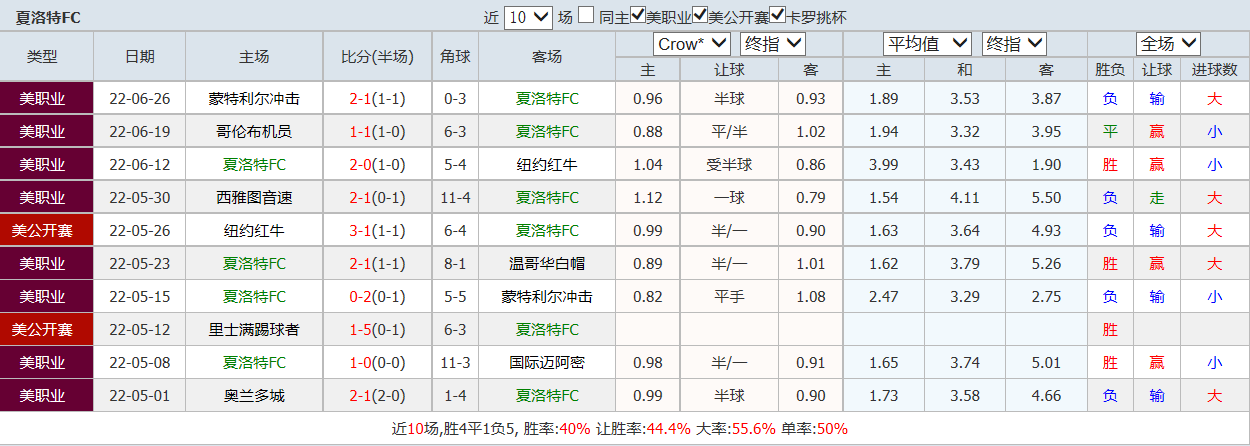Click the corner count 11-4
The width and height of the screenshot is (1250, 446).
click(455, 198)
